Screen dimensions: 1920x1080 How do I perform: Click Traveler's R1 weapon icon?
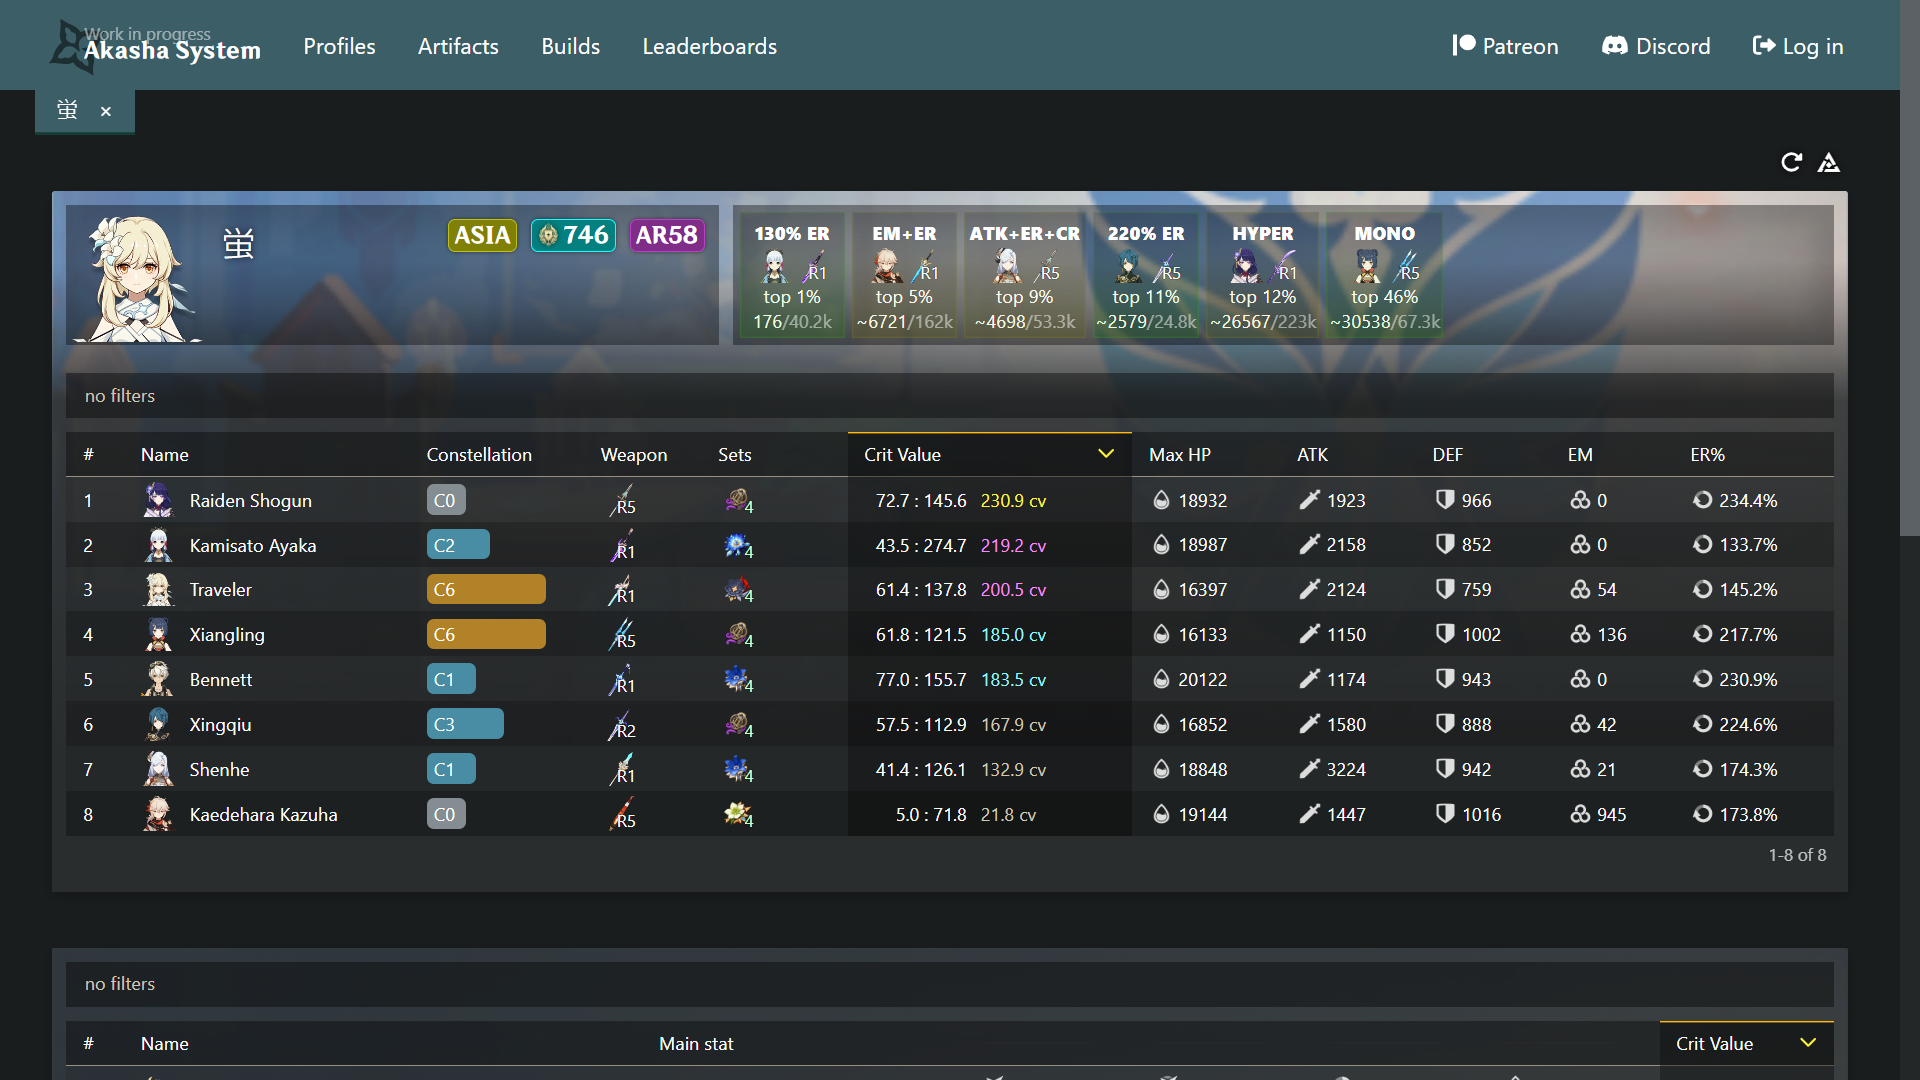[x=622, y=590]
